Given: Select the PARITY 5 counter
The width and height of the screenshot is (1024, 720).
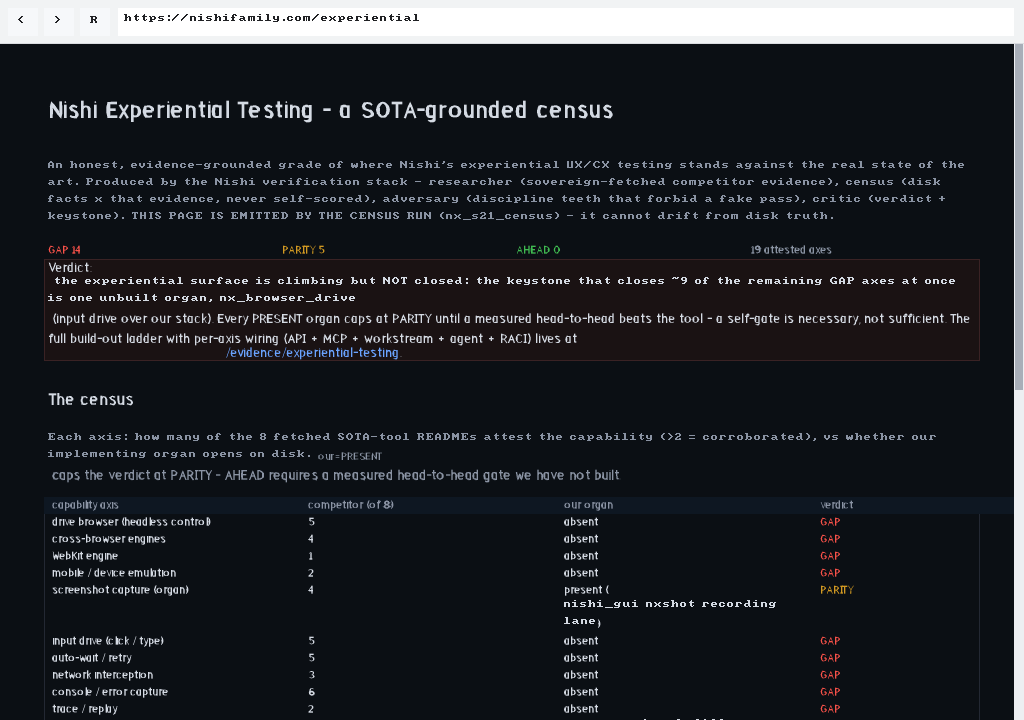Looking at the screenshot, I should 303,250.
